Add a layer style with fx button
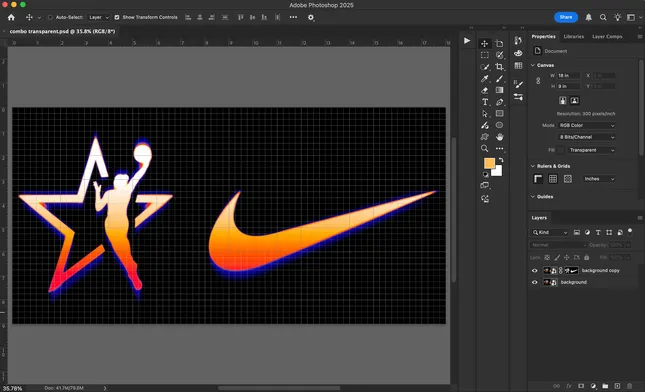The image size is (645, 392). tap(568, 386)
